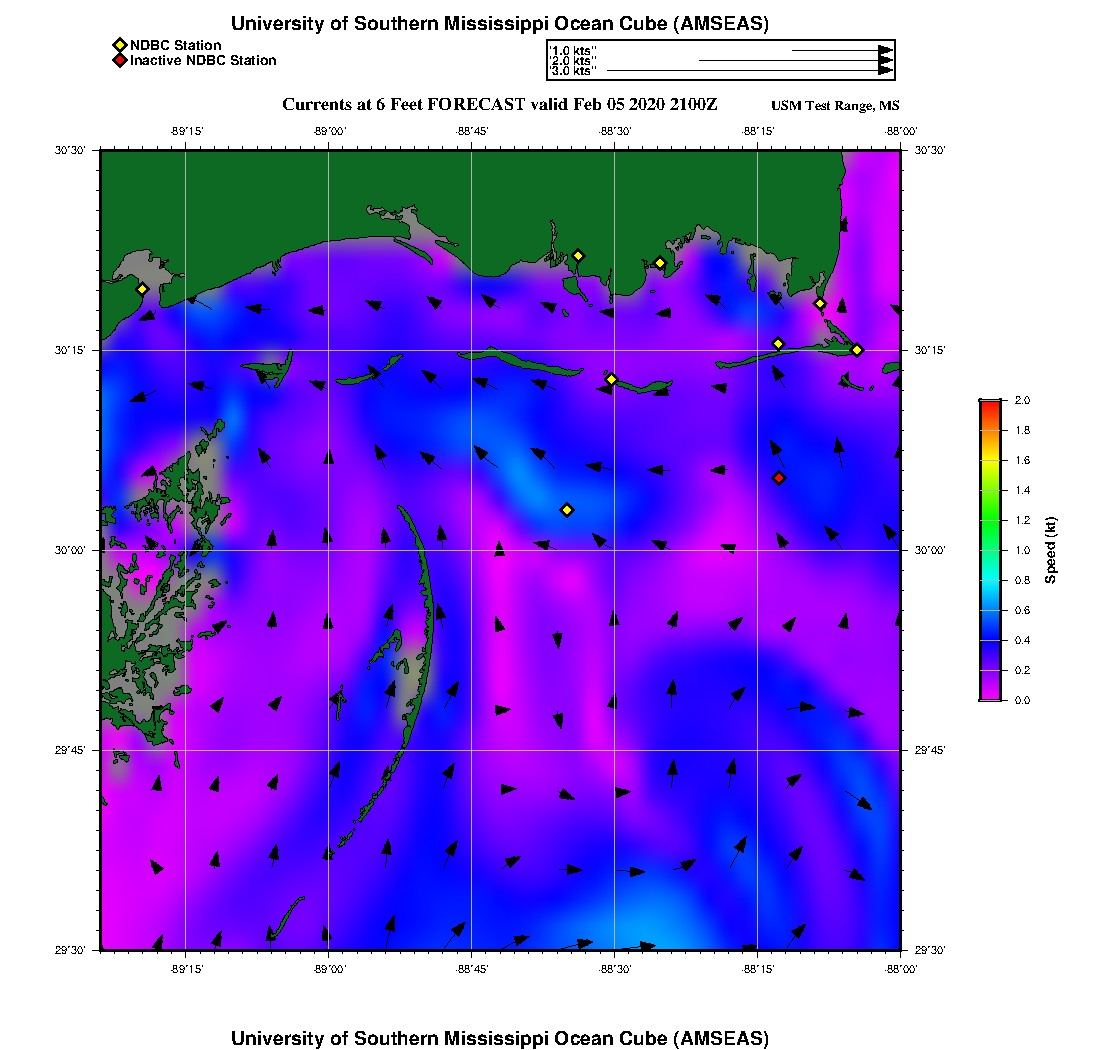Click the red top of the speed color bar

[x=989, y=404]
